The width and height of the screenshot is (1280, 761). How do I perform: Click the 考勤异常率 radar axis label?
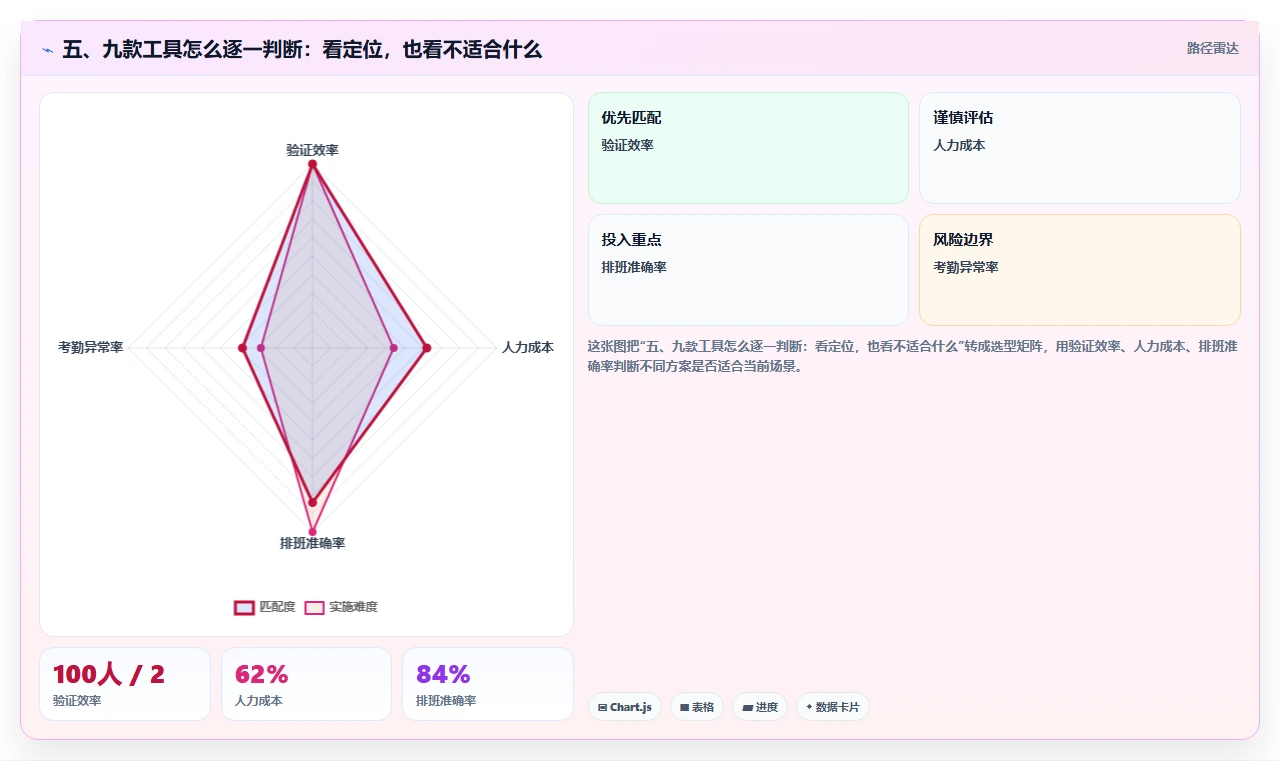click(90, 348)
